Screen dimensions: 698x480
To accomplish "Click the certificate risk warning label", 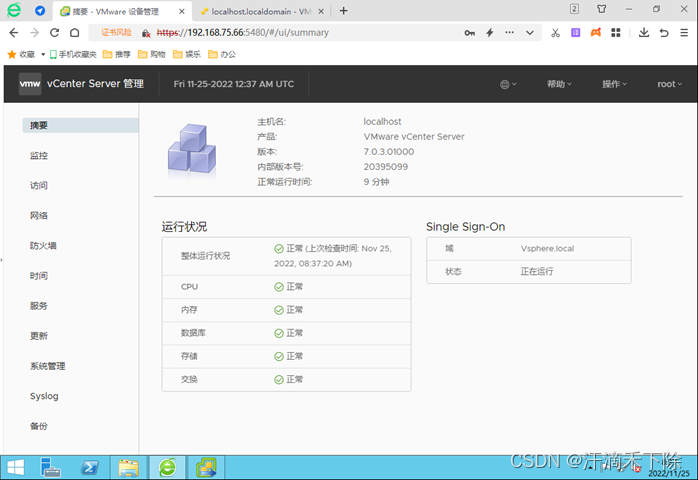I will pos(116,33).
